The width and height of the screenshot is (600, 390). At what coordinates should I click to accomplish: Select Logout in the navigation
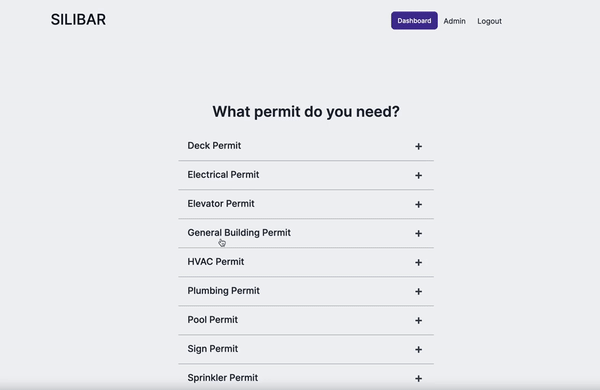489,21
